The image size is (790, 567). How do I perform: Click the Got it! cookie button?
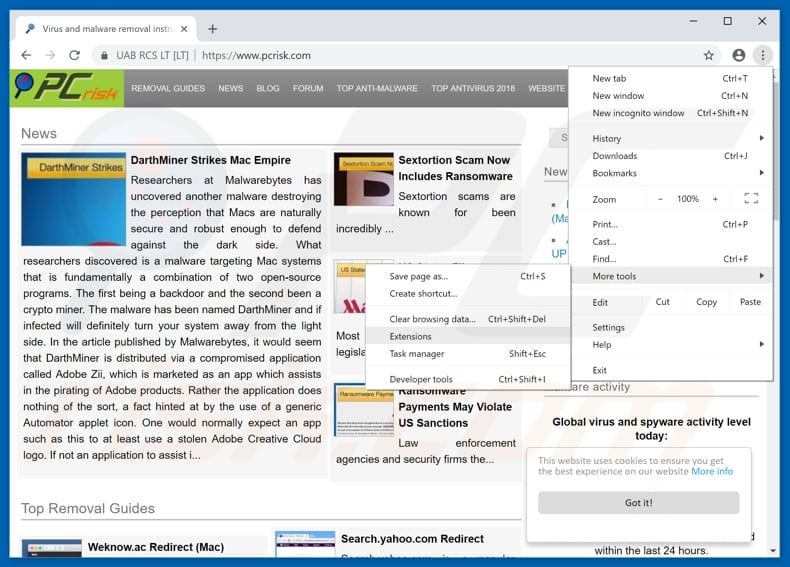[x=638, y=502]
